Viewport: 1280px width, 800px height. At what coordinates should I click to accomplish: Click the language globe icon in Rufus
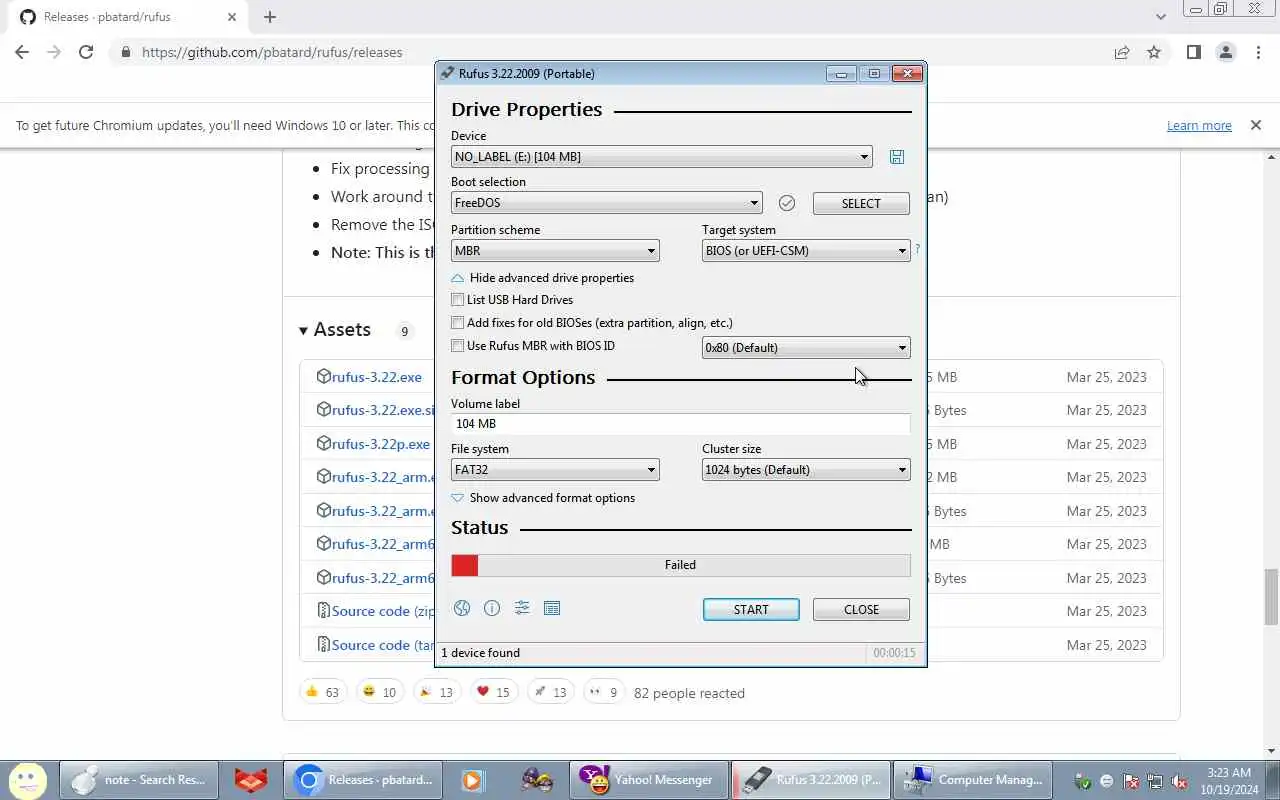(x=462, y=608)
